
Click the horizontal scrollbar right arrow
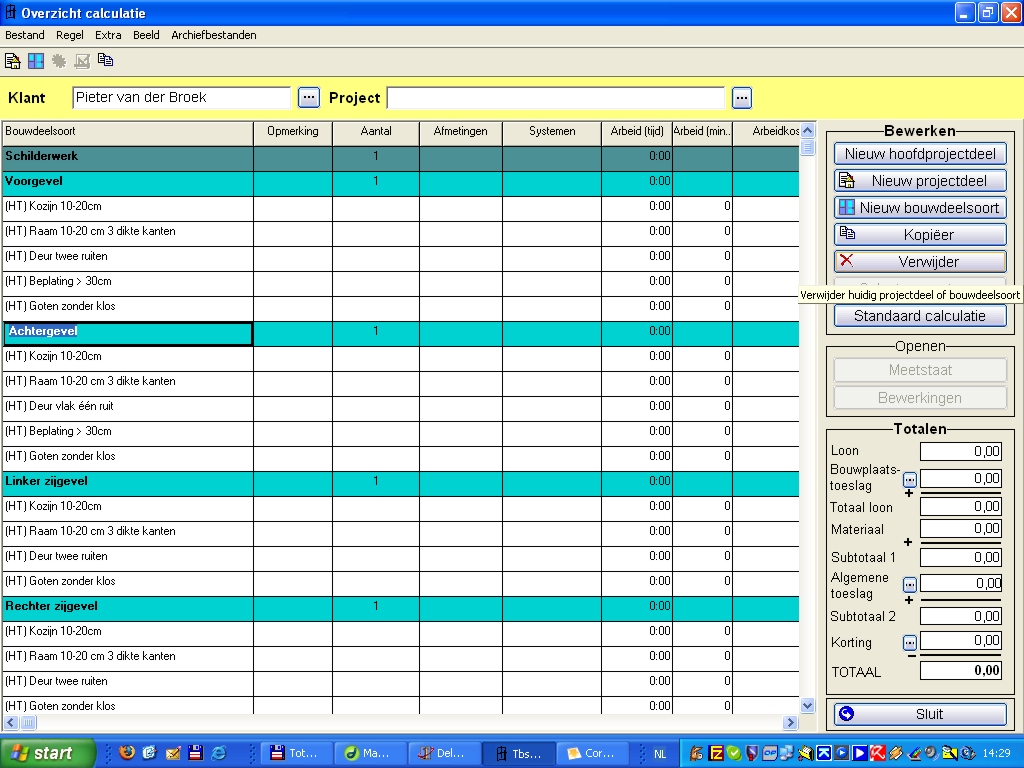coord(791,722)
